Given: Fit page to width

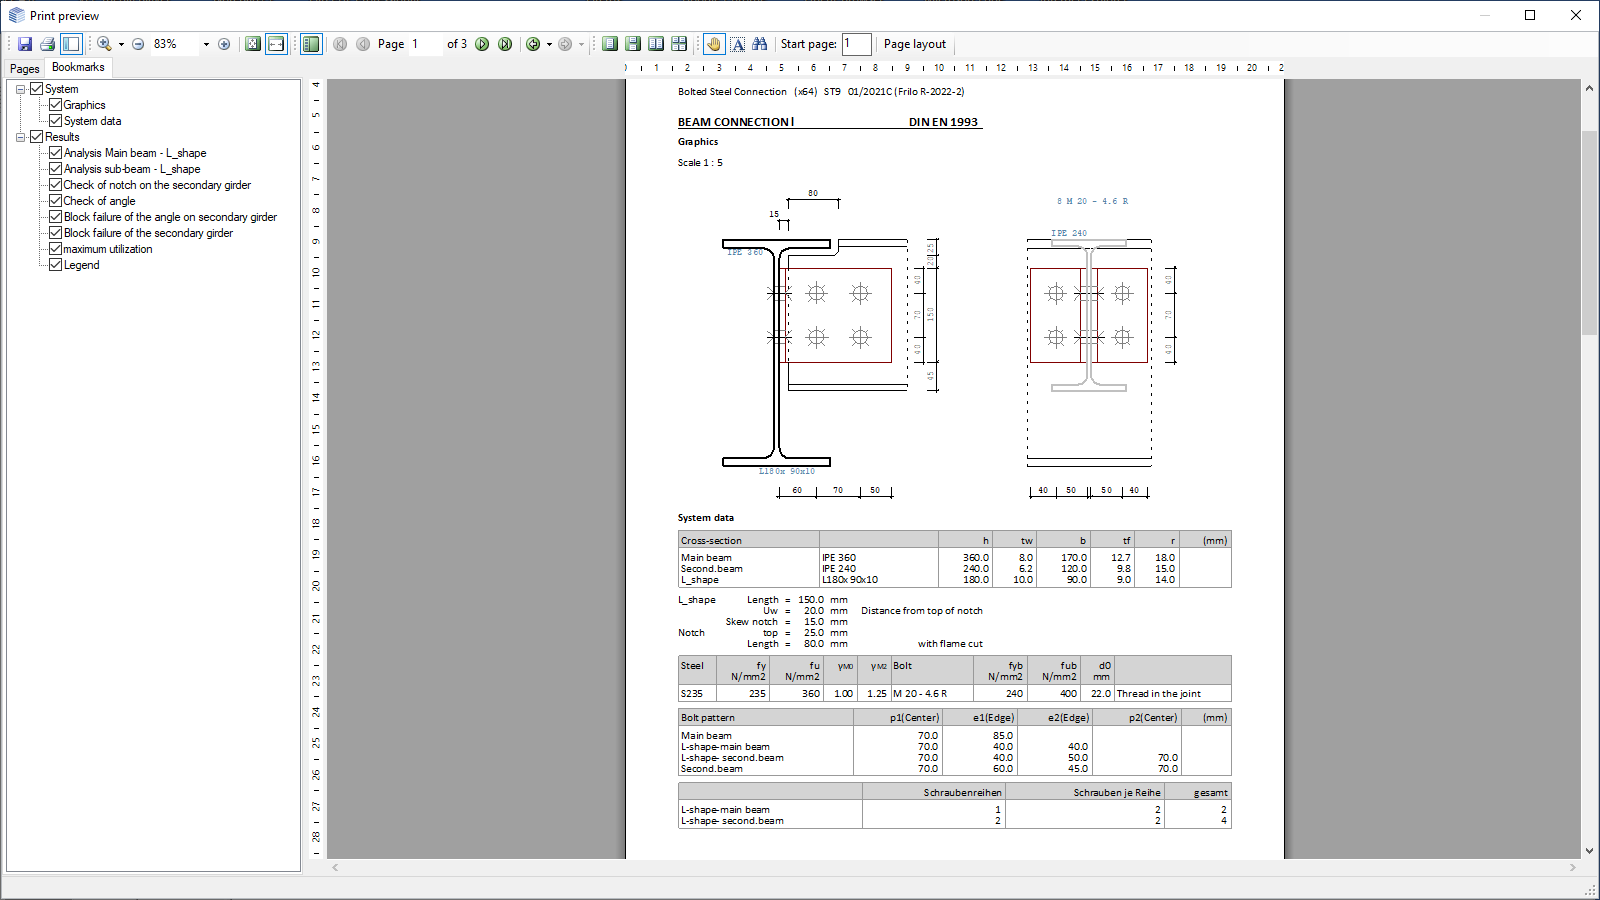Looking at the screenshot, I should coord(276,44).
